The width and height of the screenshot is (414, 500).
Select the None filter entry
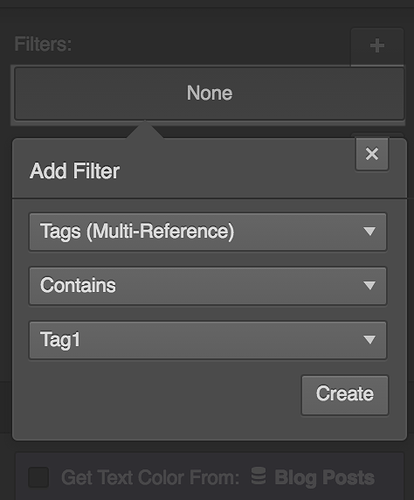[x=209, y=94]
